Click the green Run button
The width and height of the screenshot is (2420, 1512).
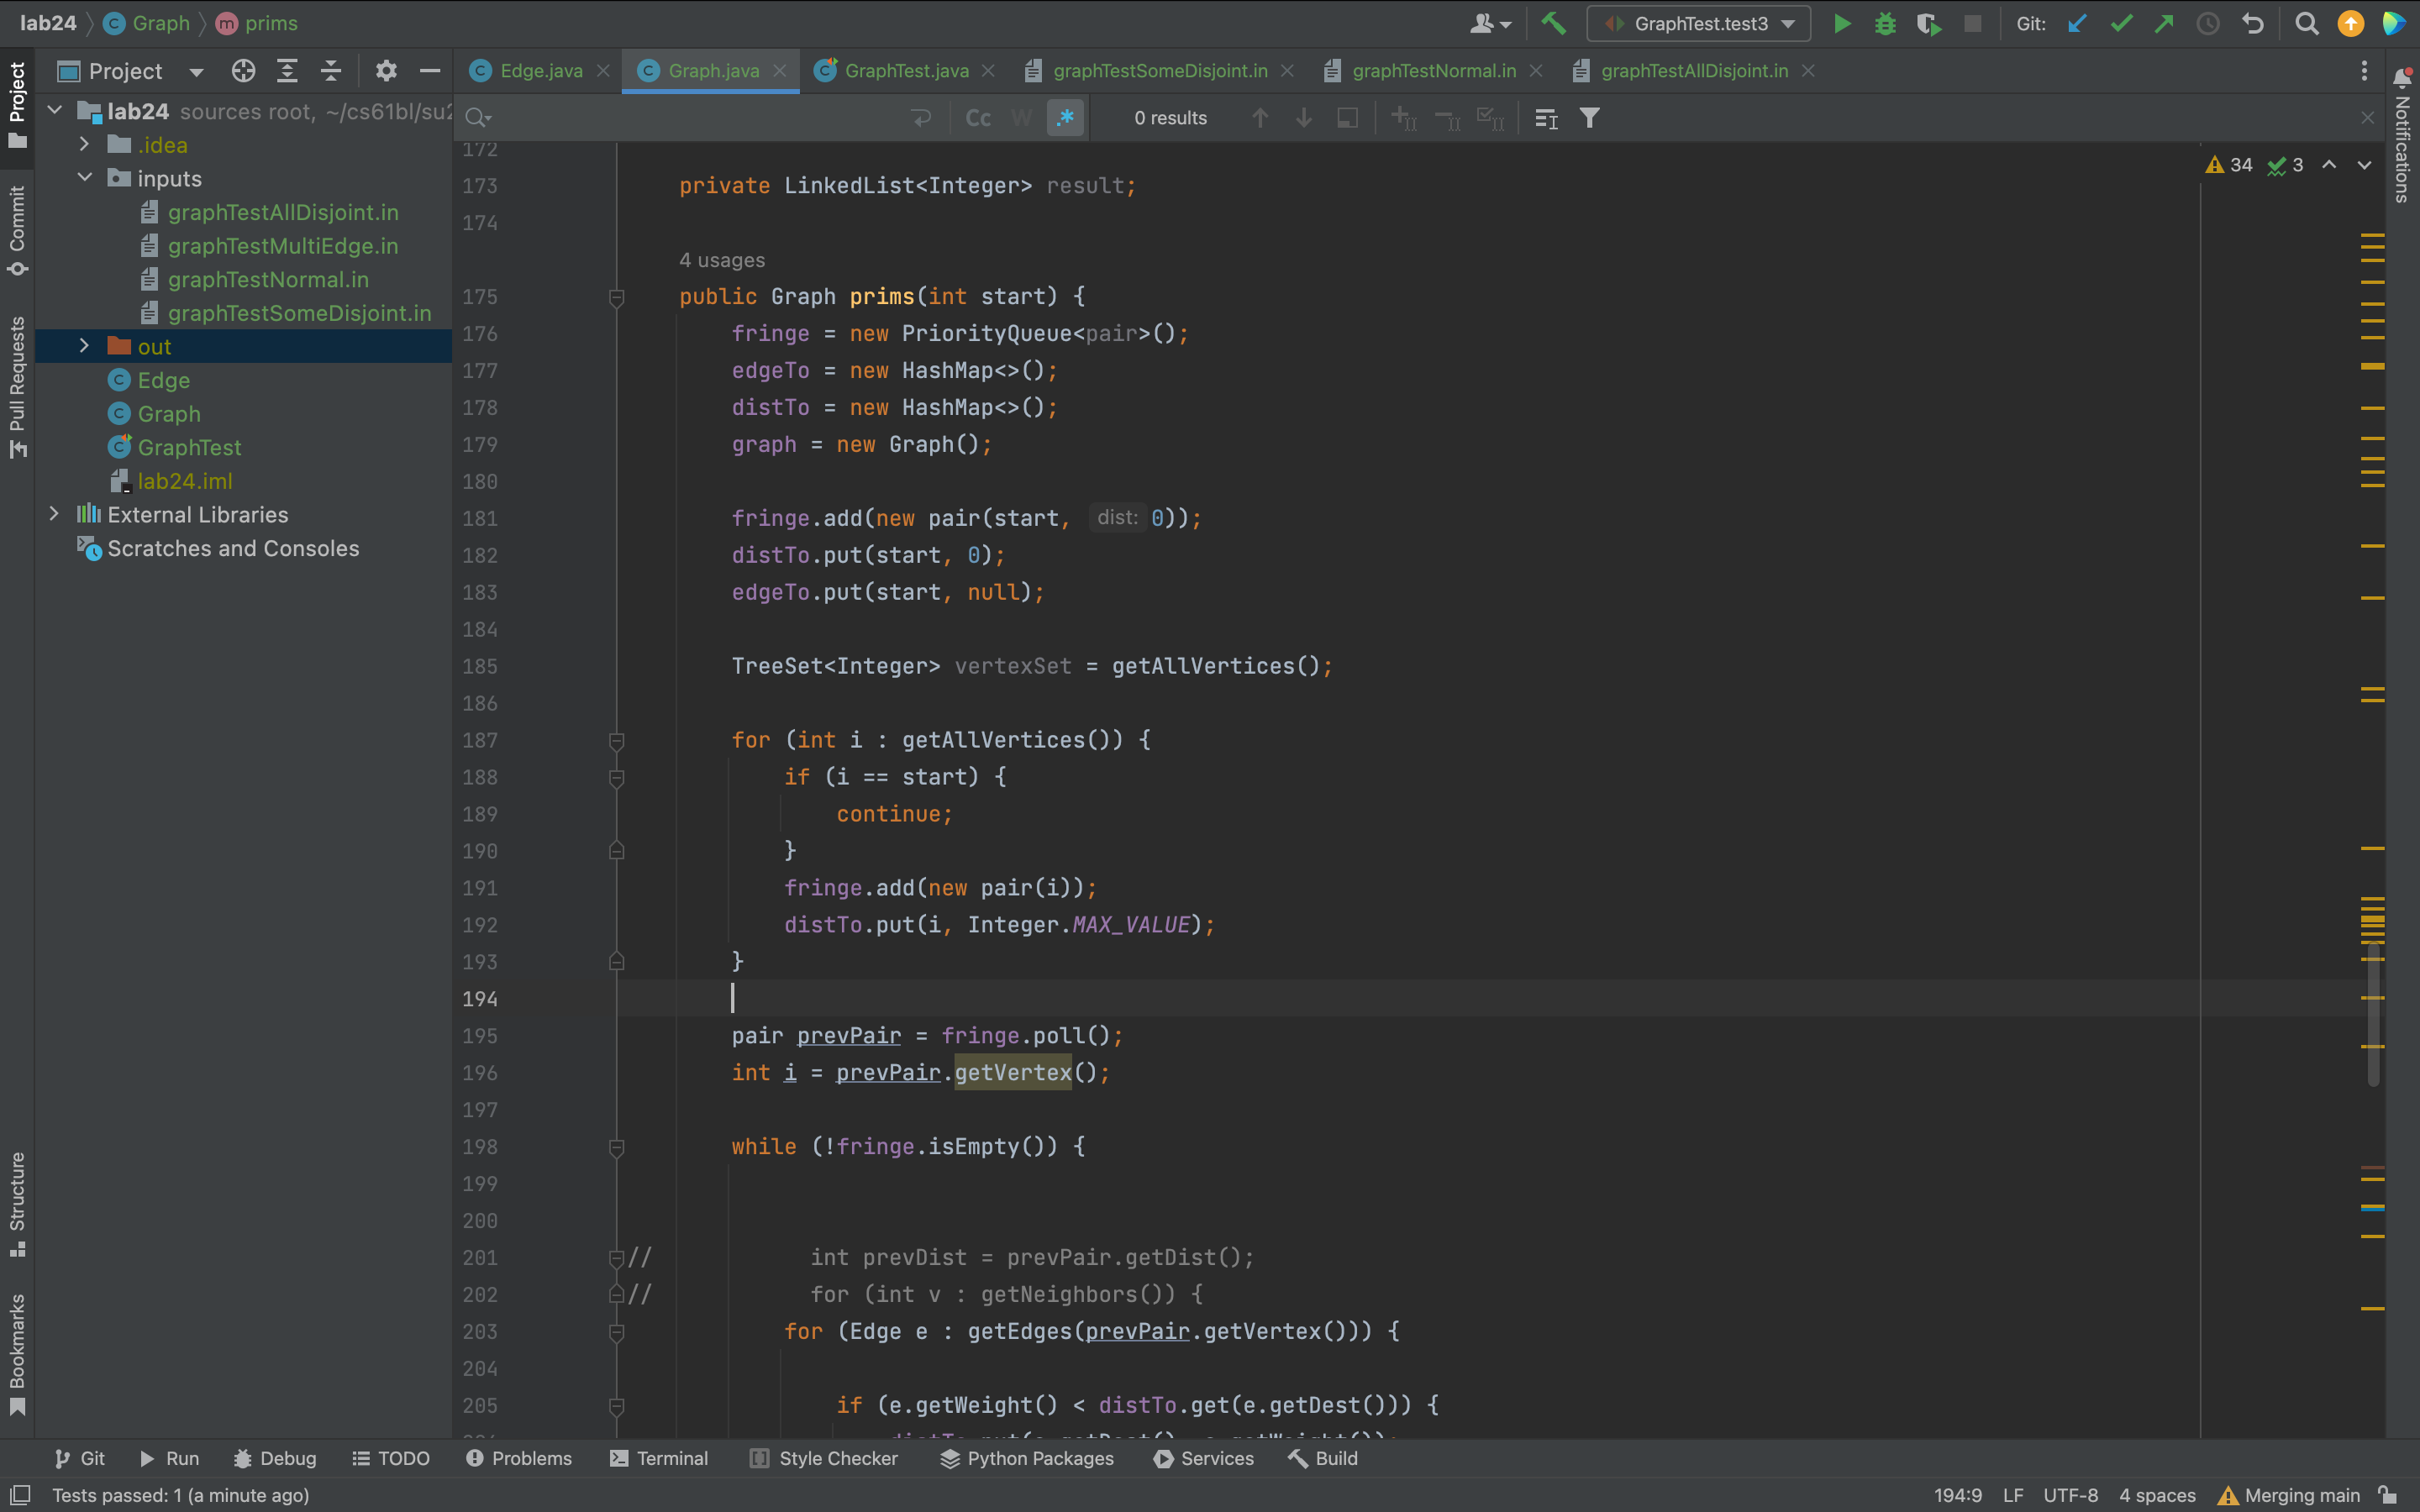click(x=1841, y=23)
